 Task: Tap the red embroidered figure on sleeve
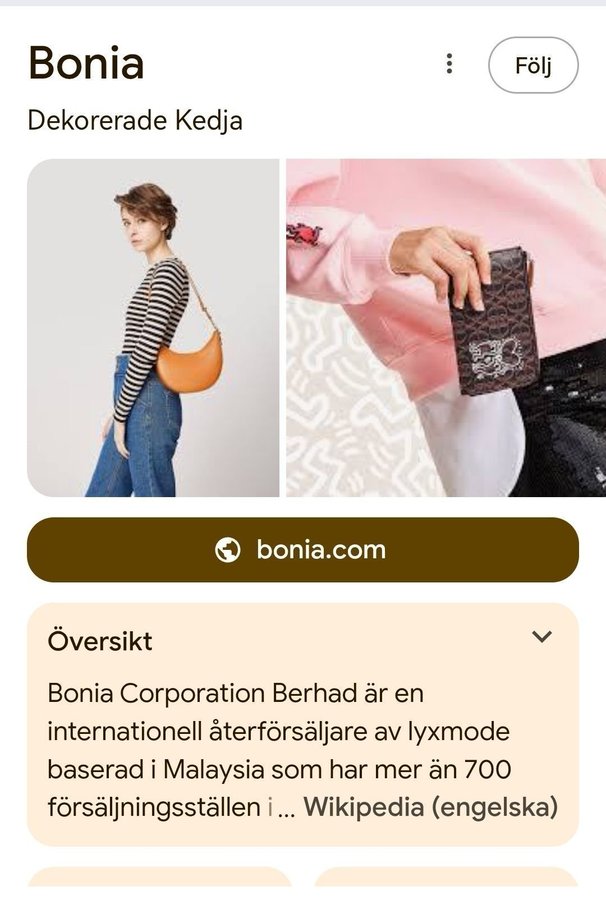pyautogui.click(x=304, y=234)
